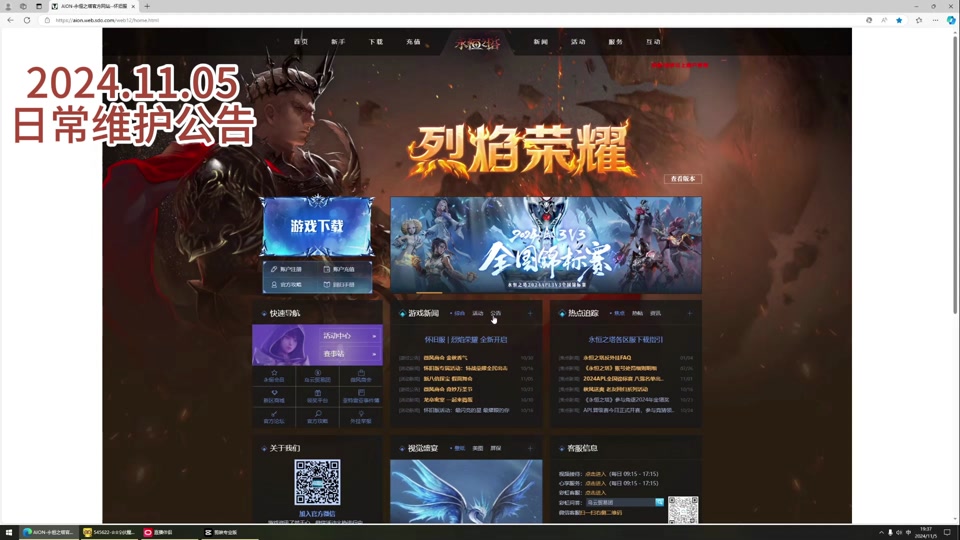Screen dimensions: 960x540
Task: Open the 服务 navigation menu item
Action: click(615, 42)
